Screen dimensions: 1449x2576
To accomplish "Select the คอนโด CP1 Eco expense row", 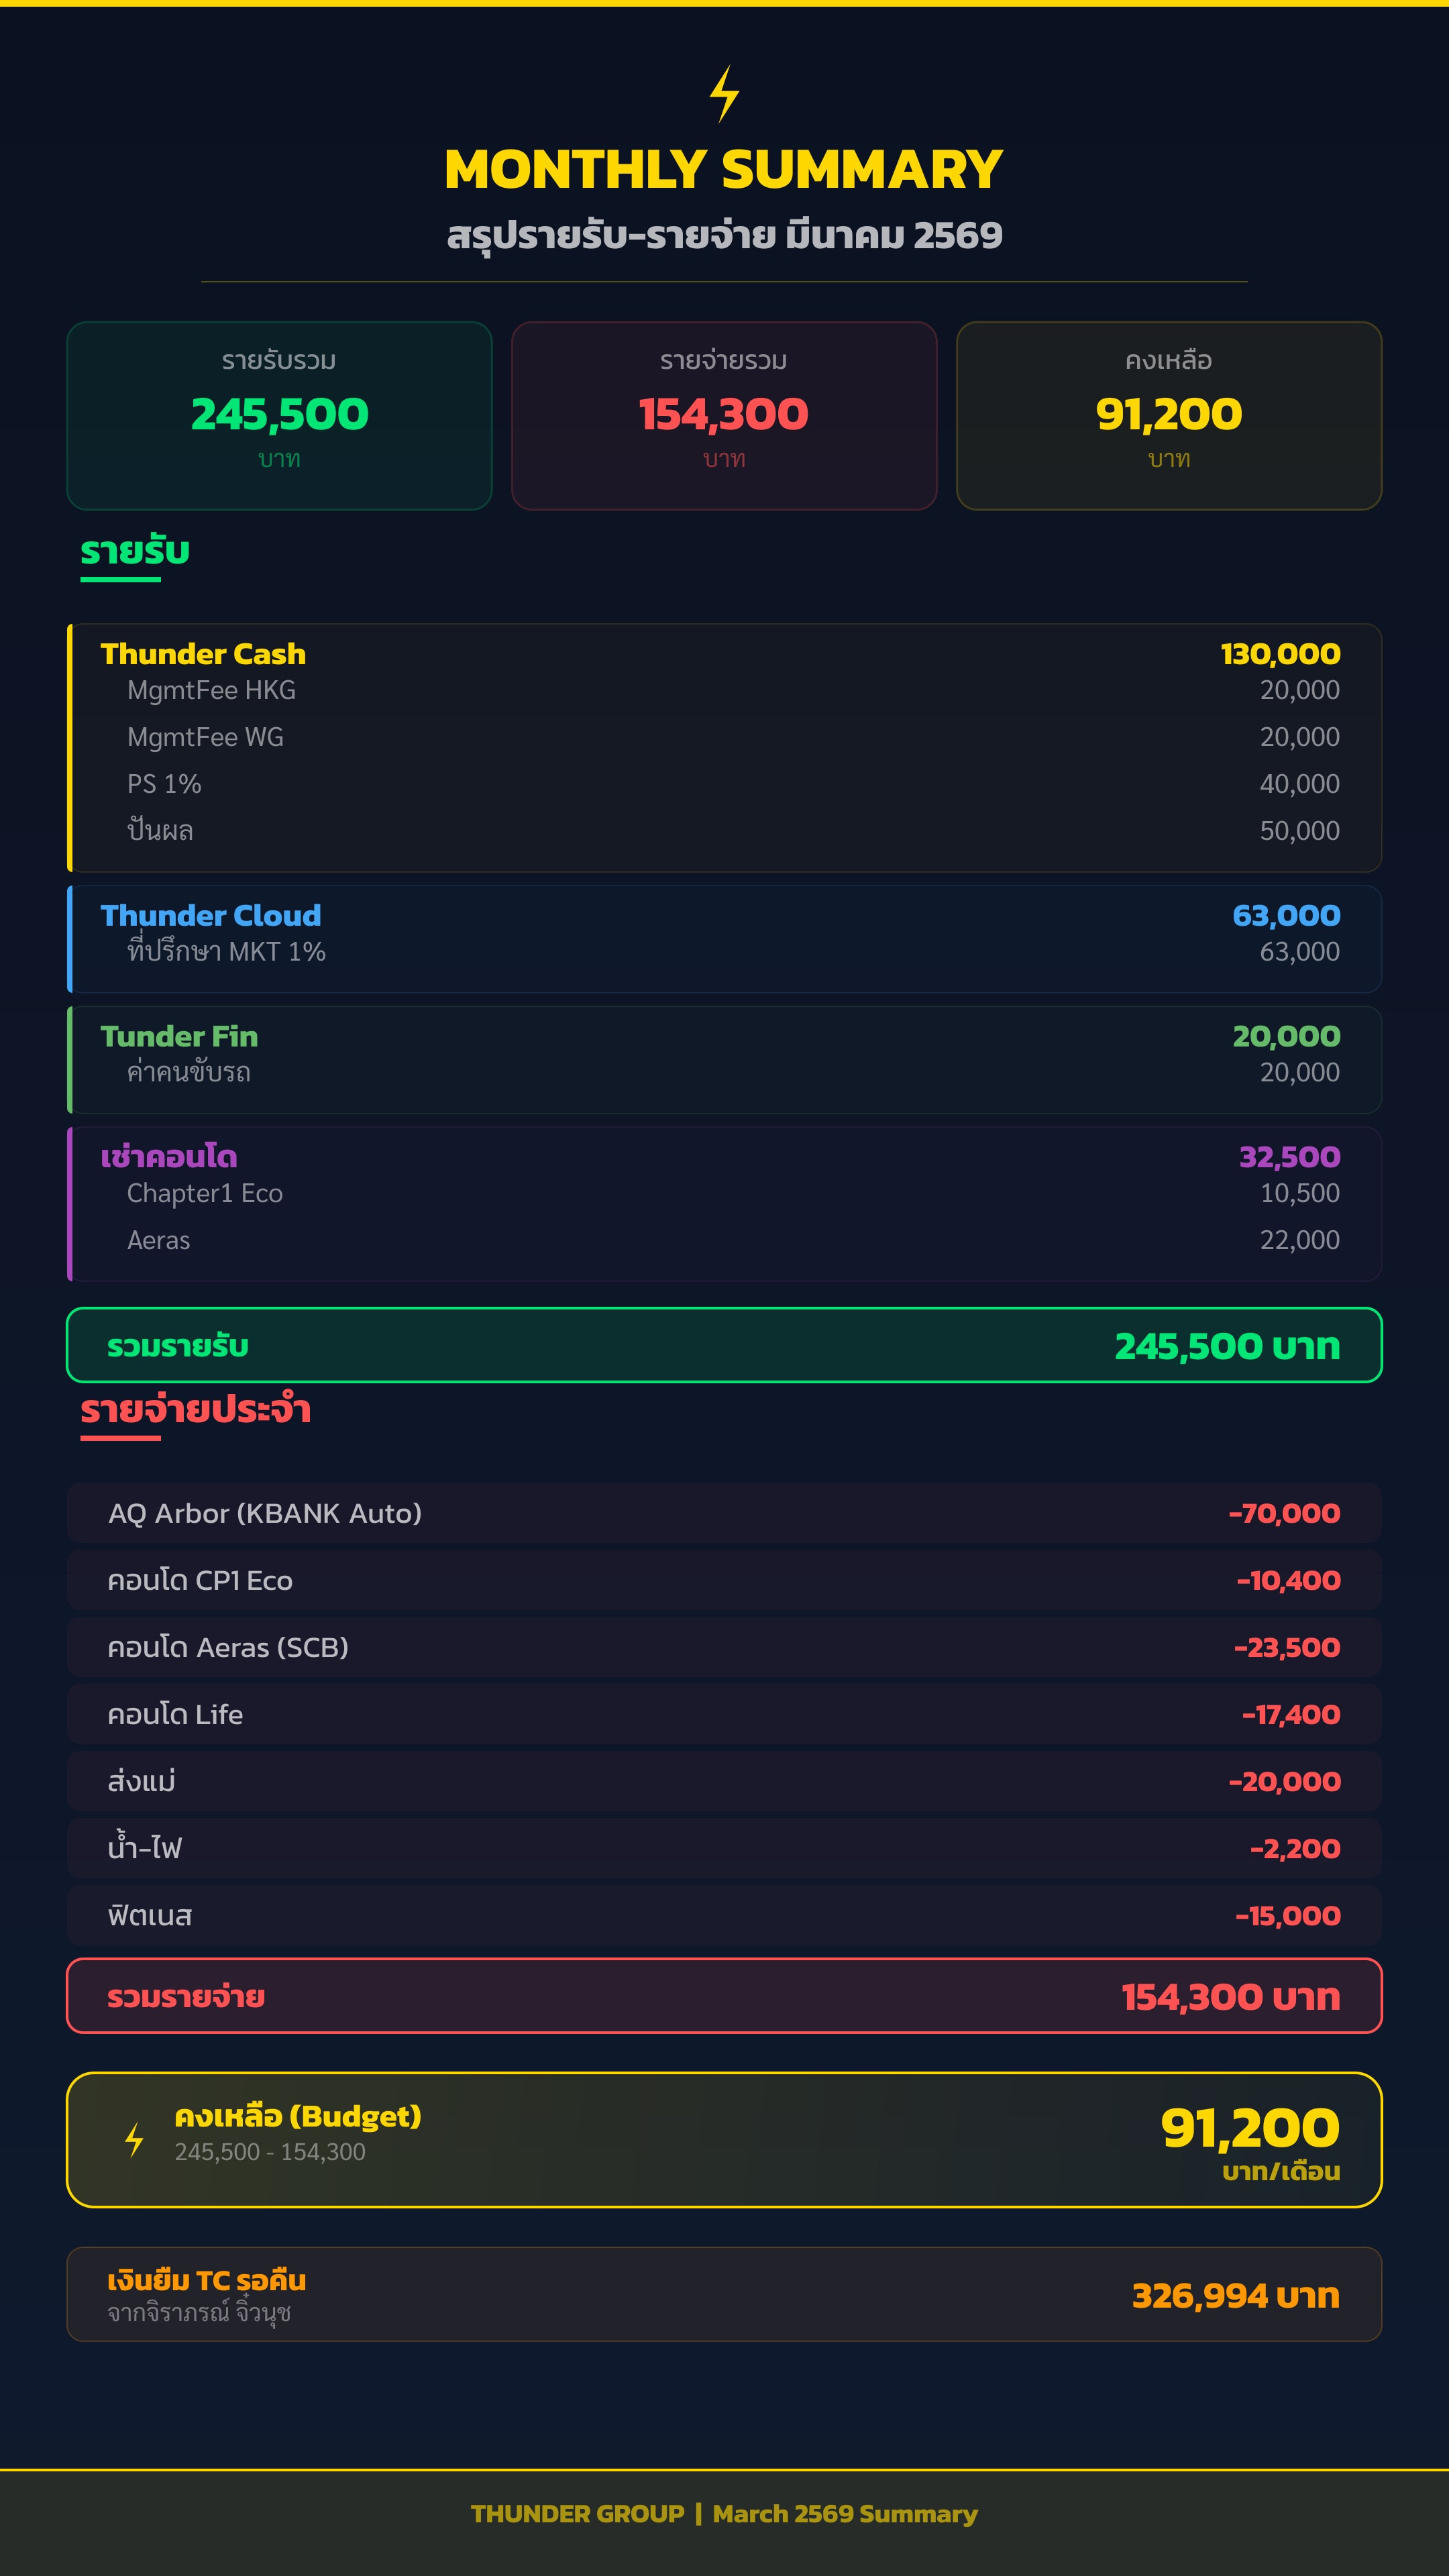I will (724, 1580).
